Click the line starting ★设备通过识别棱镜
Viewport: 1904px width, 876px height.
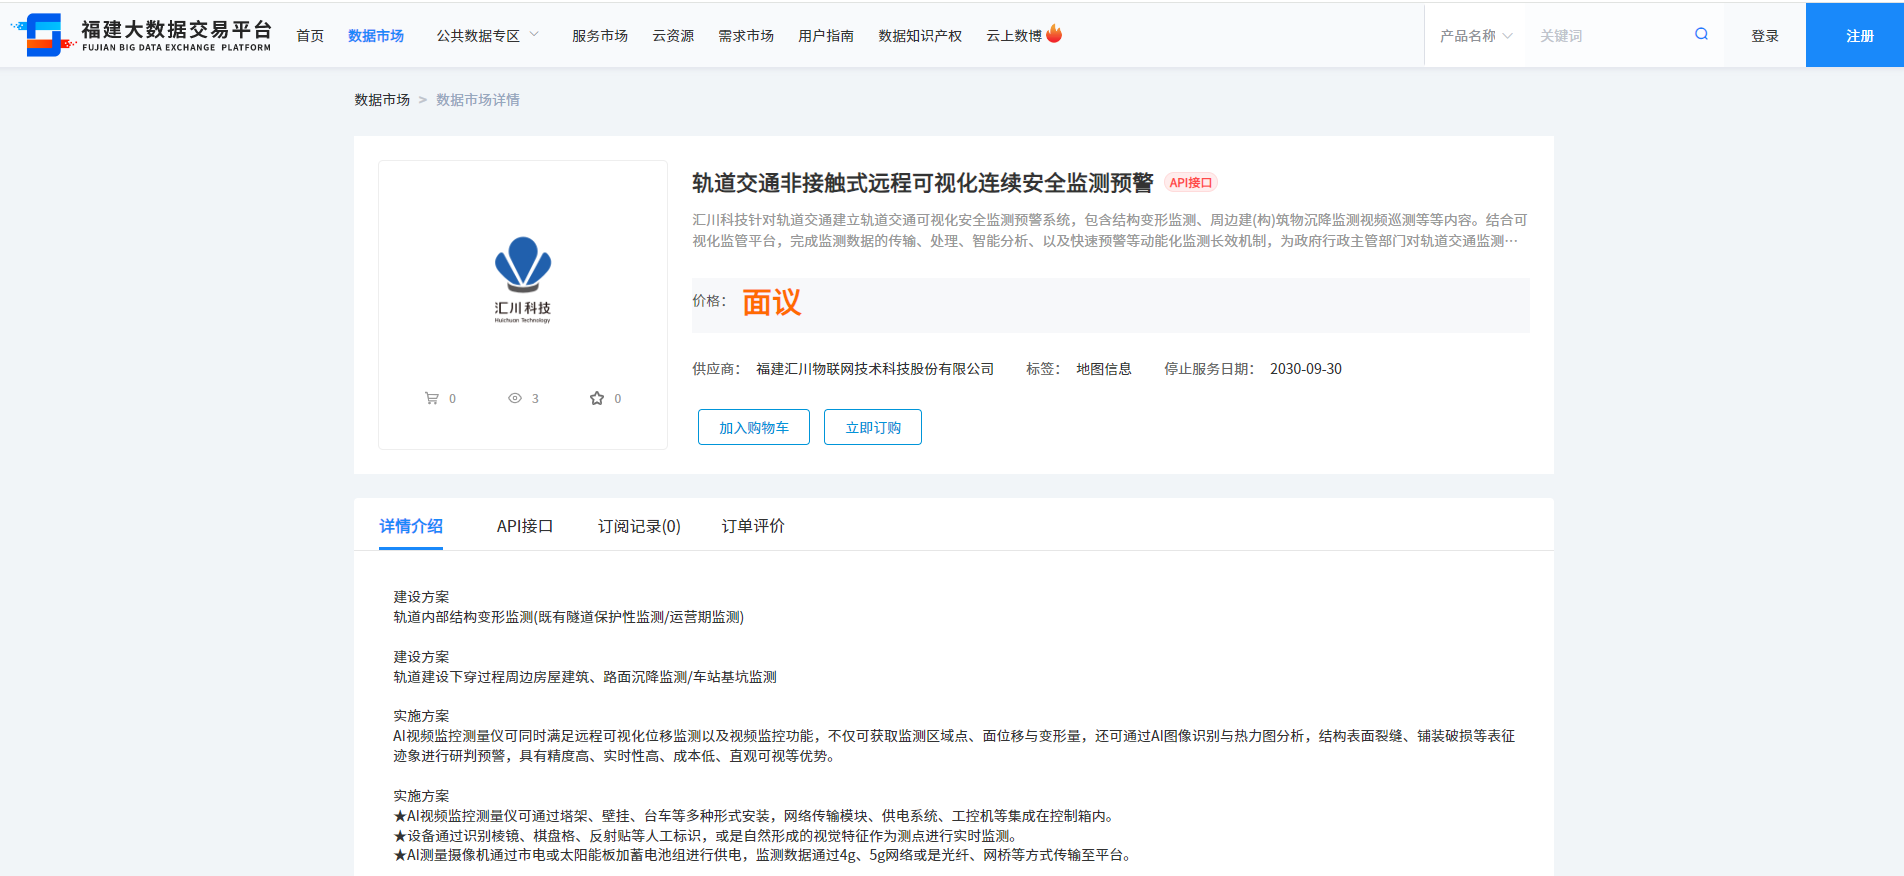tap(706, 836)
